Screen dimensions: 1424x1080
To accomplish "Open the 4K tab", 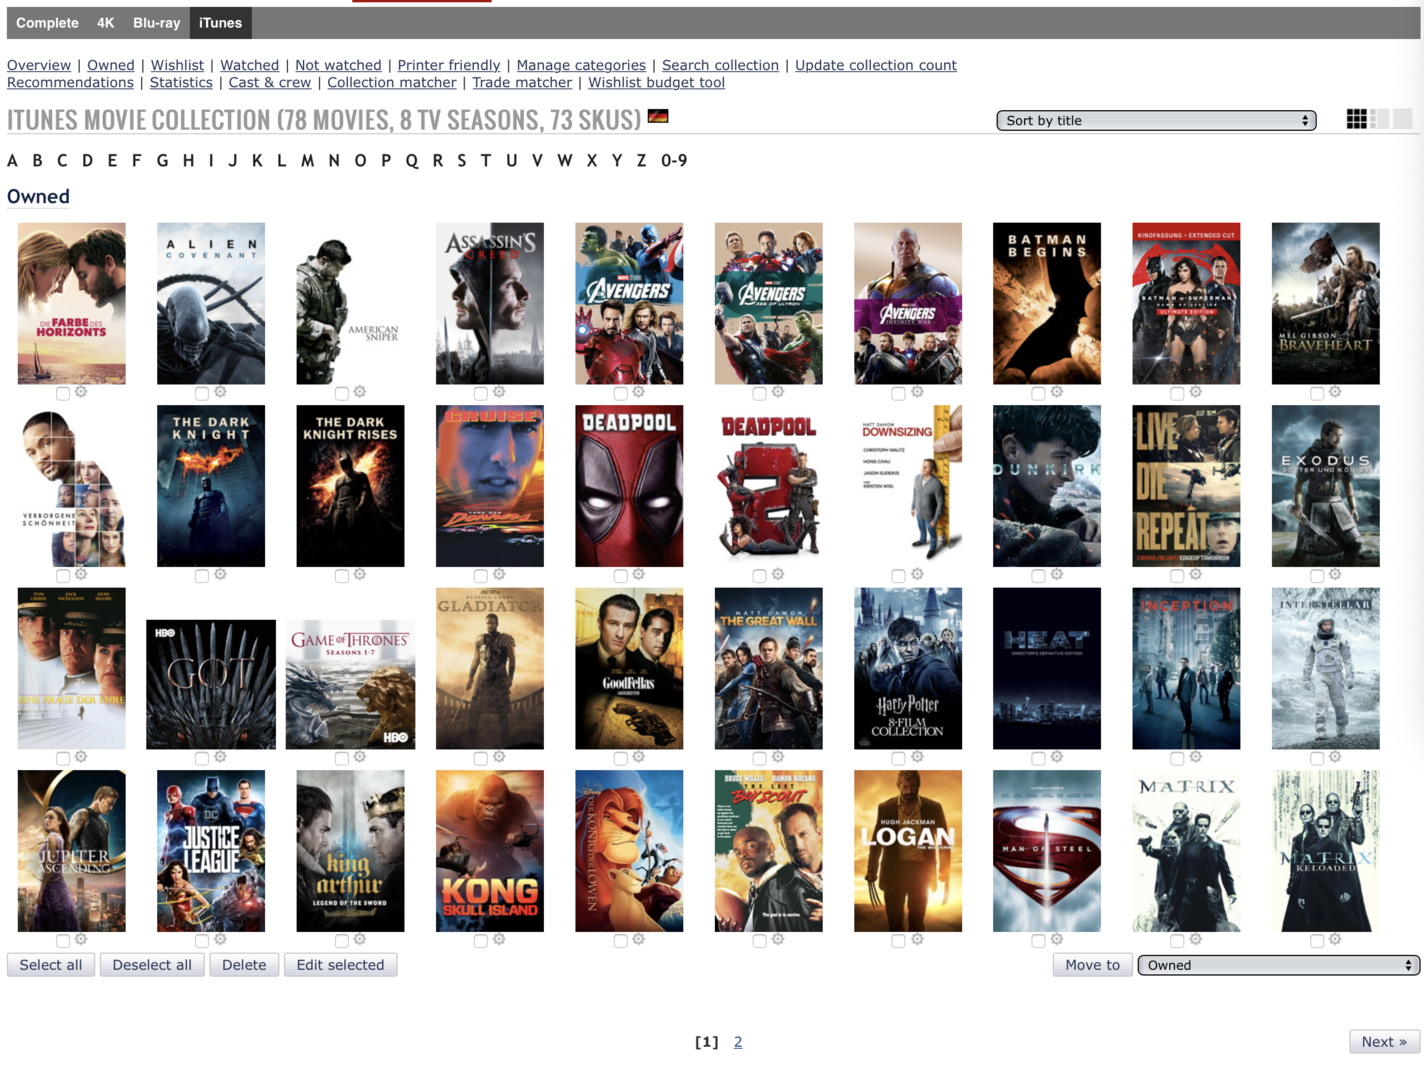I will (105, 23).
